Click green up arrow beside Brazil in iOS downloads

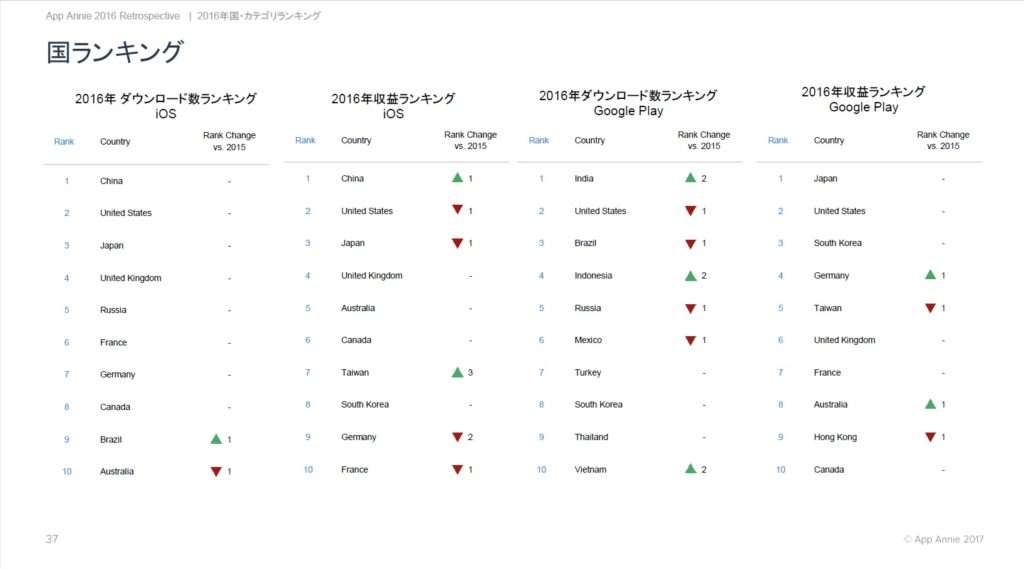215,439
